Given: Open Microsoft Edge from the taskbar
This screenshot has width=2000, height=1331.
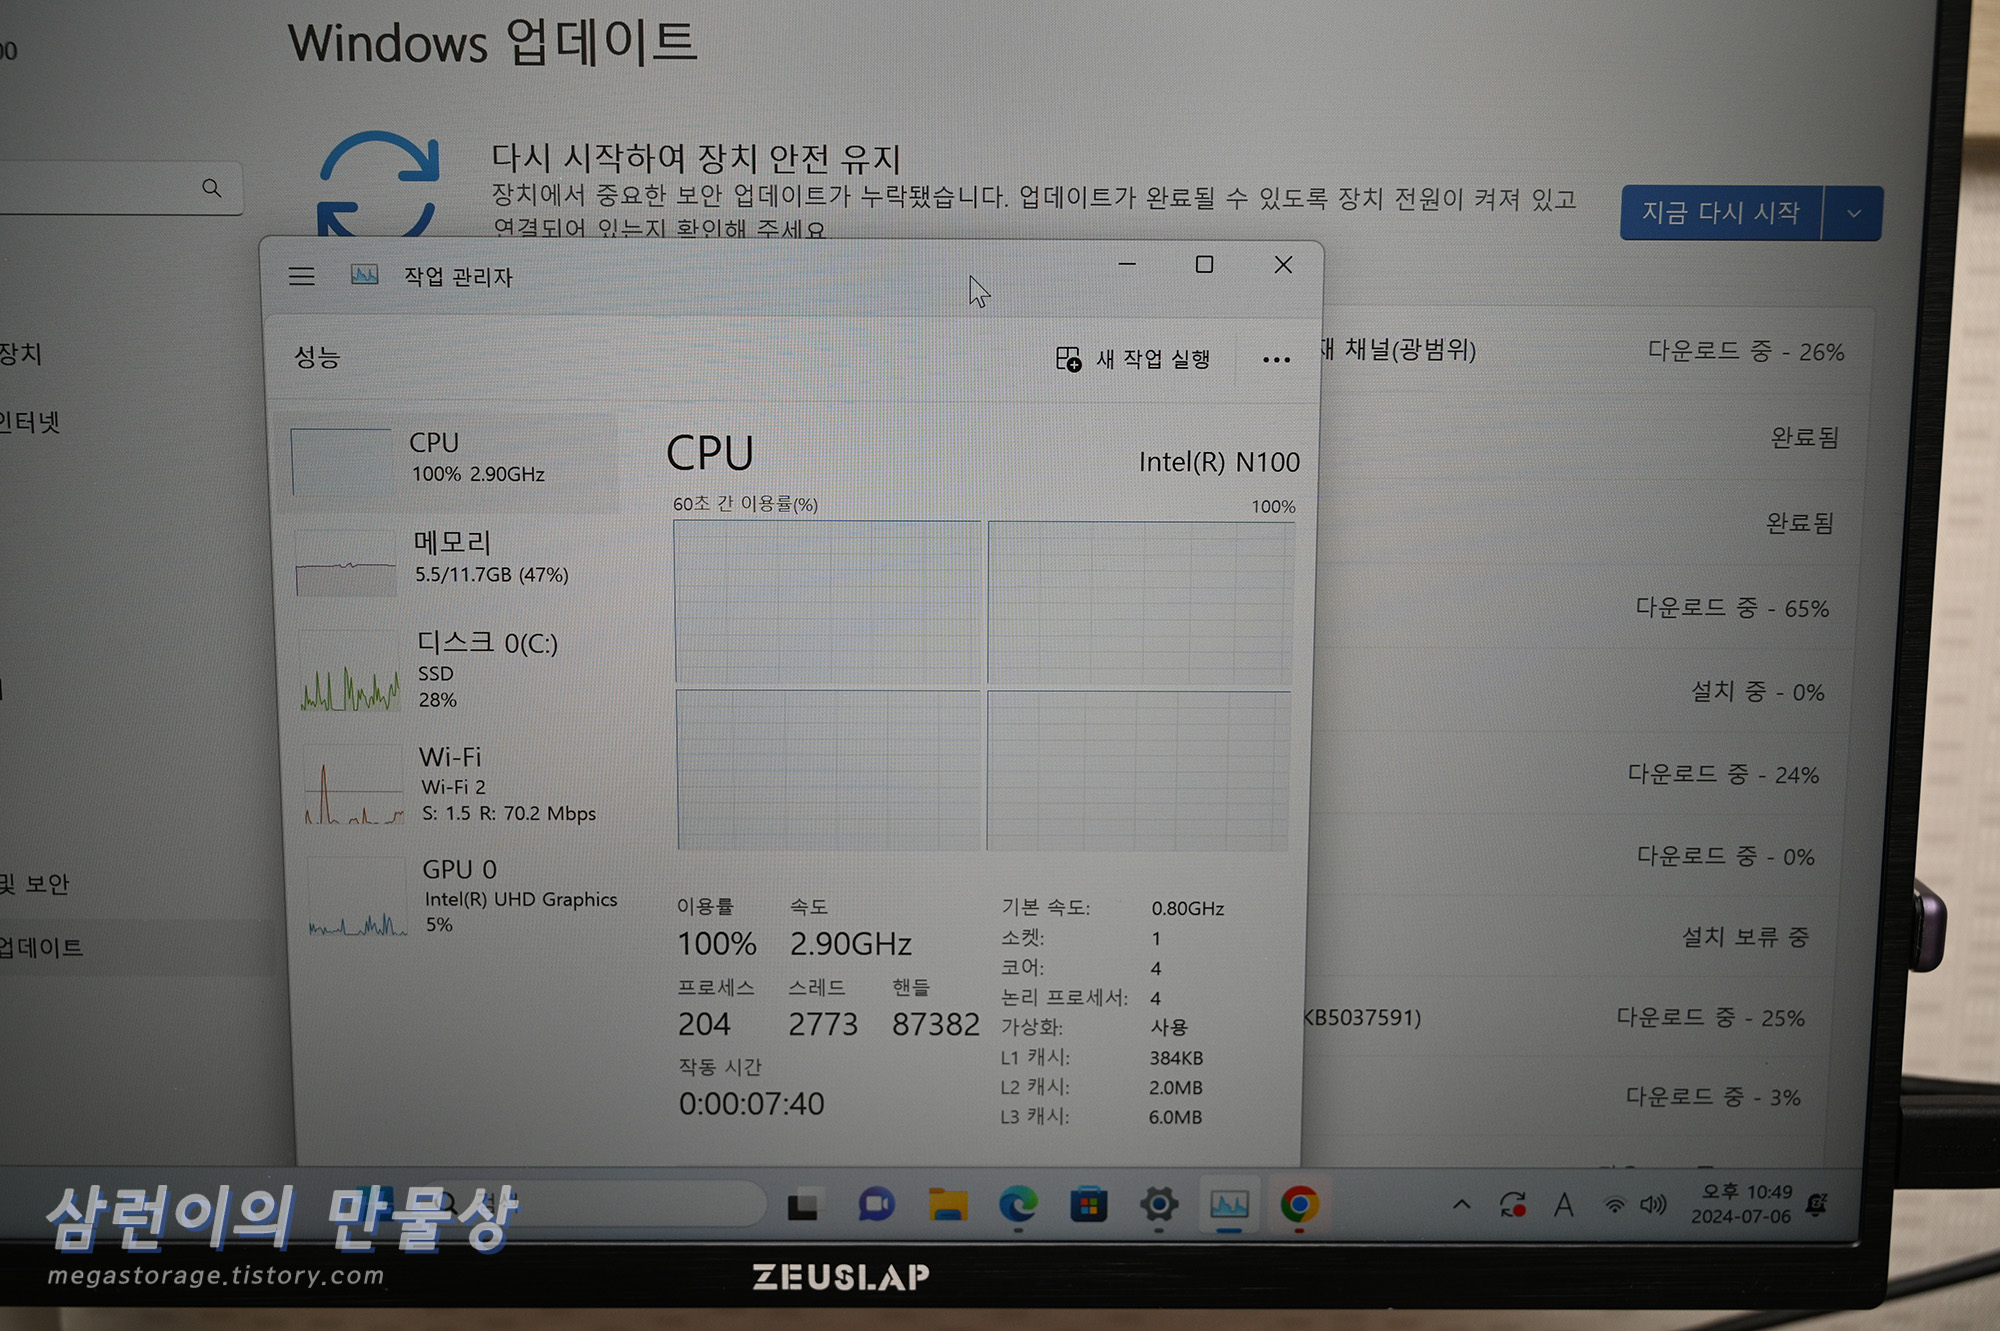Looking at the screenshot, I should tap(1018, 1205).
